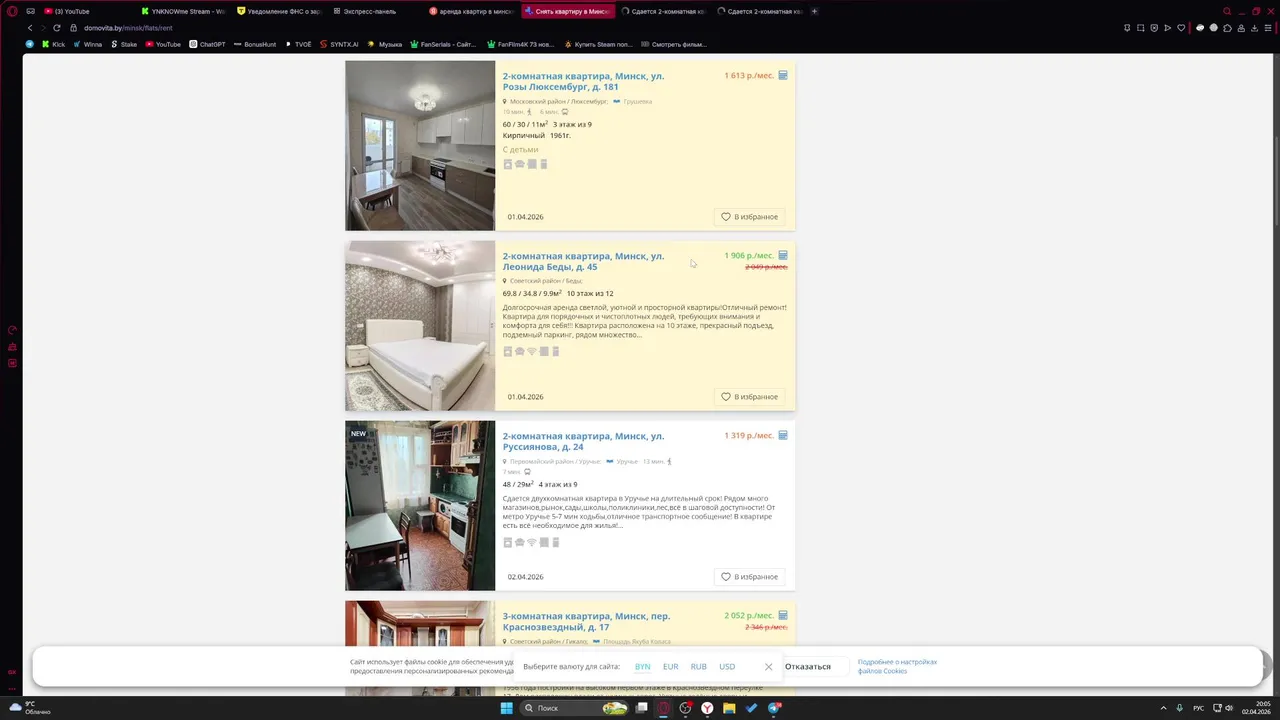Viewport: 1280px width, 720px height.
Task: Open the tab search magnifier icon
Action: click(1227, 11)
